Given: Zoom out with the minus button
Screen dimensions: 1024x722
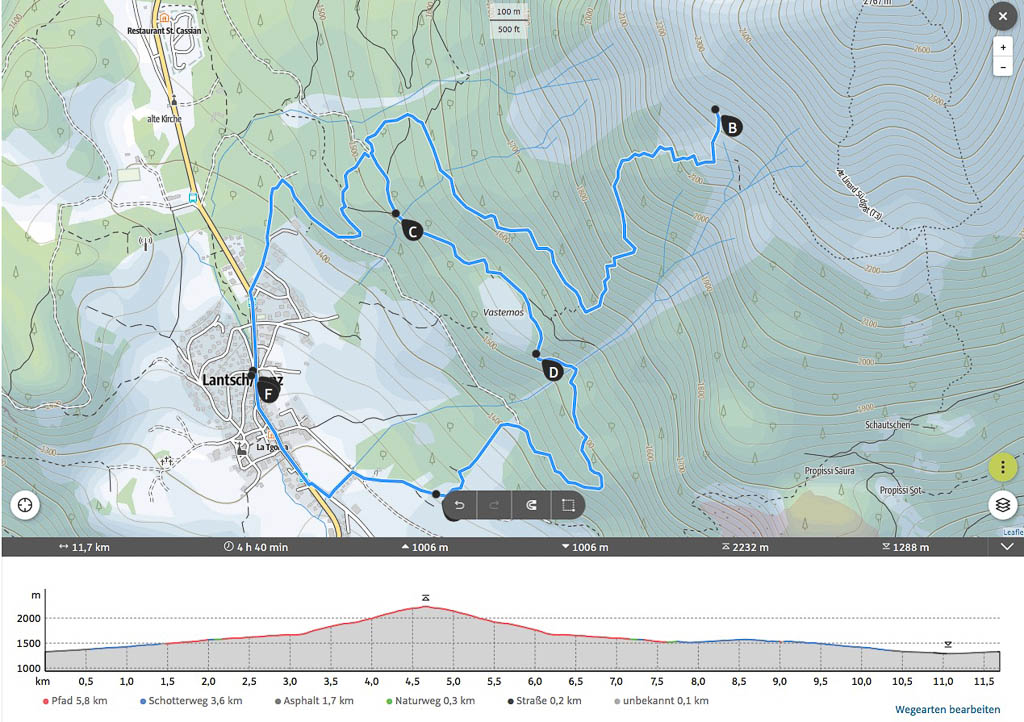Looking at the screenshot, I should [x=1003, y=67].
